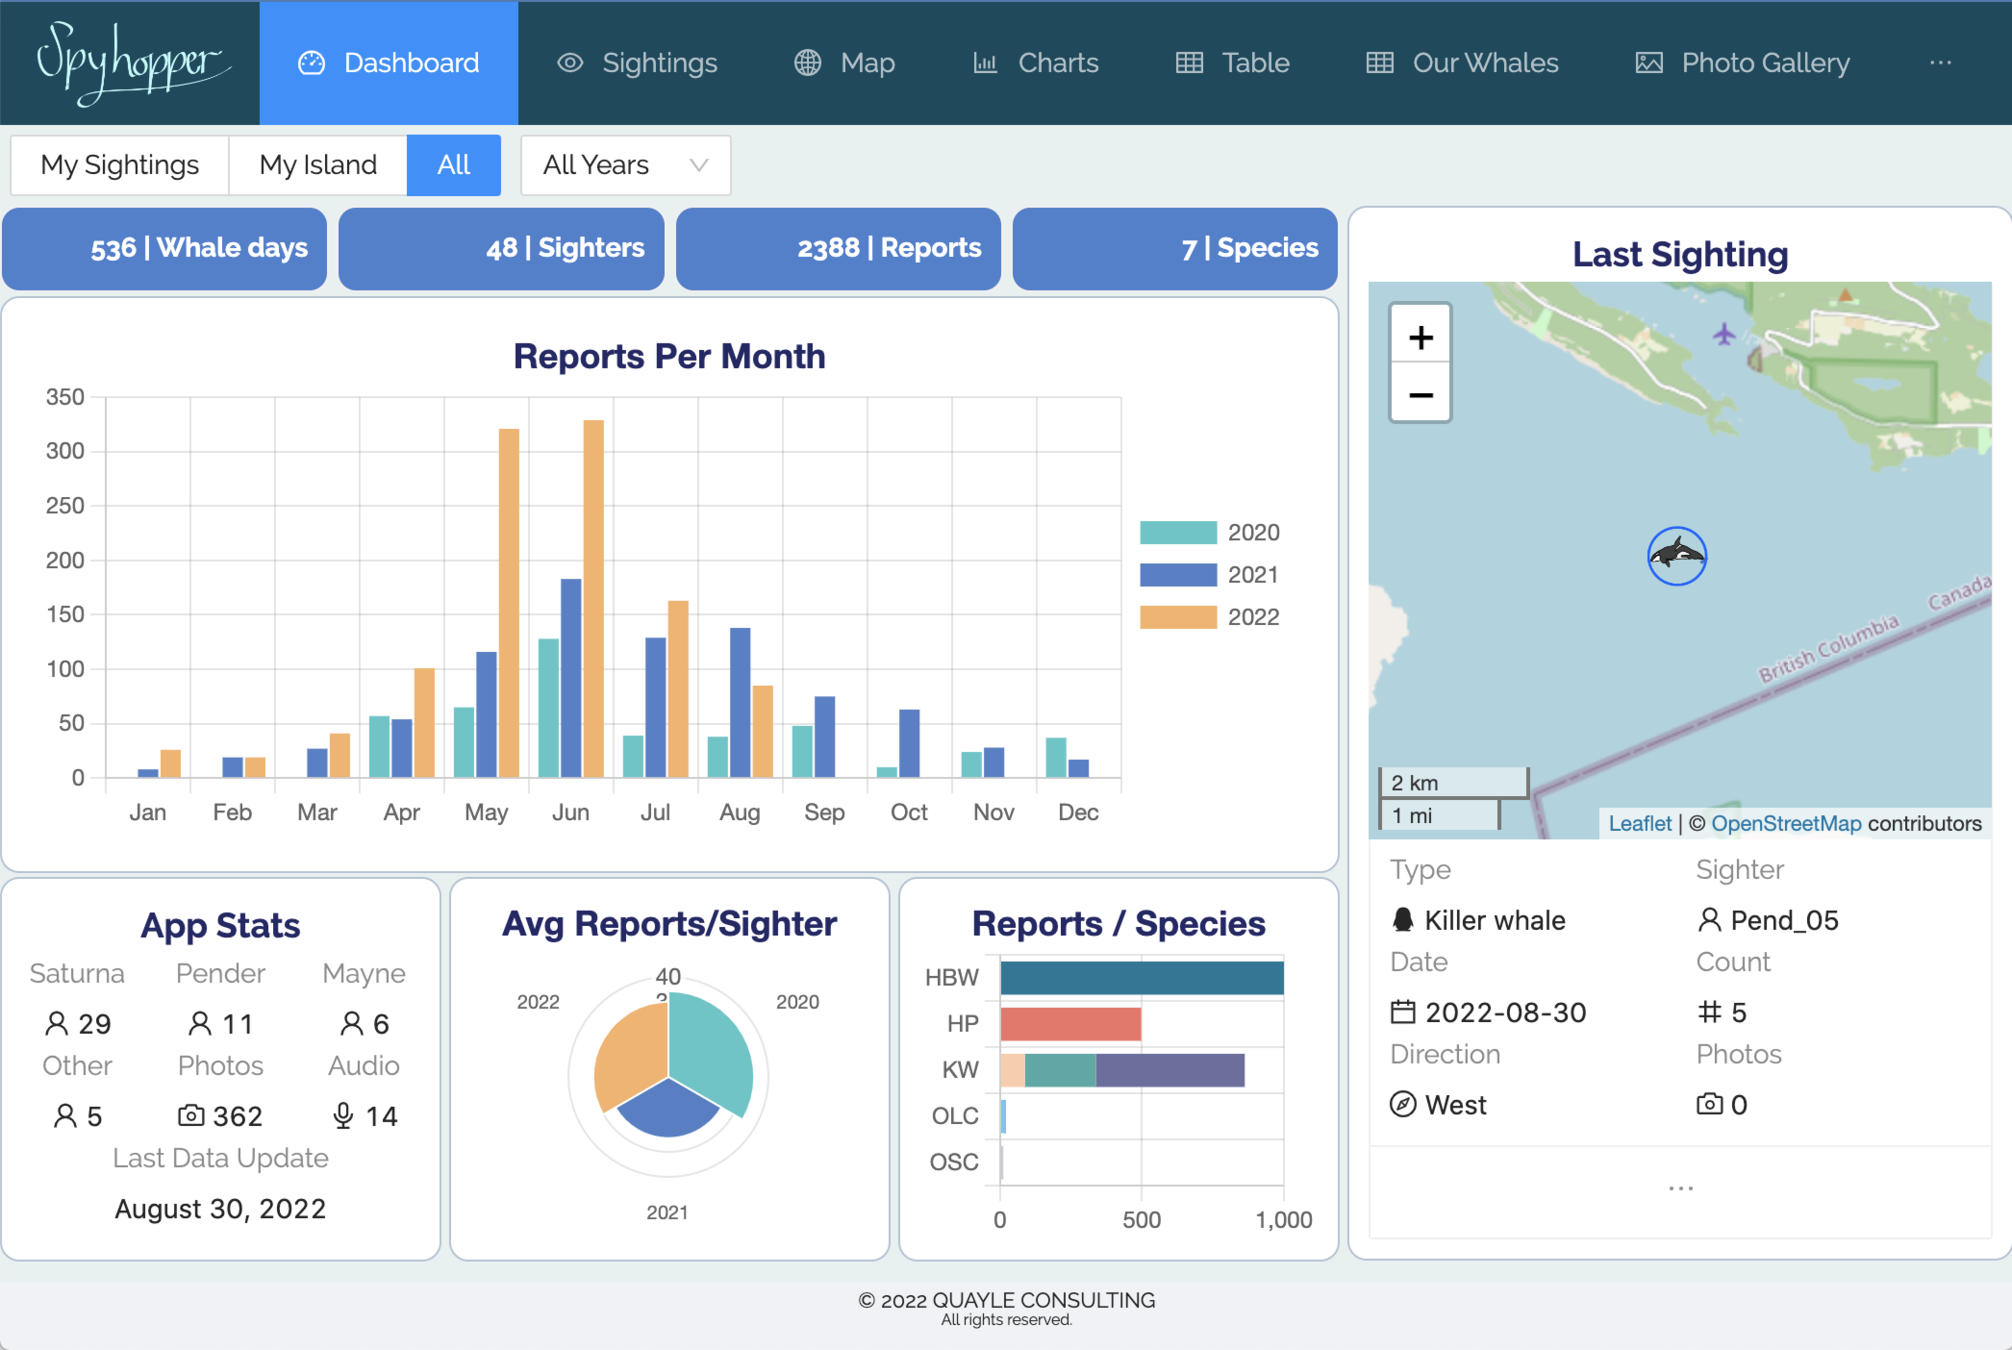Screen dimensions: 2012x1350
Task: Click the calendar icon next to 2022-08-30
Action: point(1403,1012)
